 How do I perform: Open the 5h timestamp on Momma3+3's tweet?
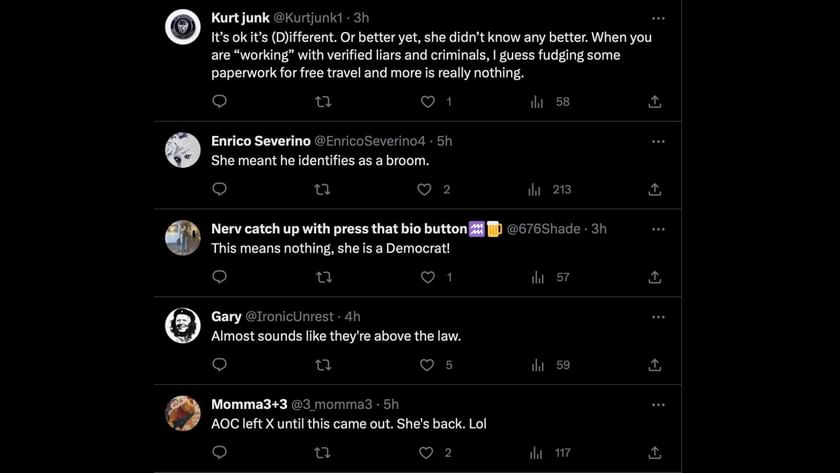click(391, 405)
